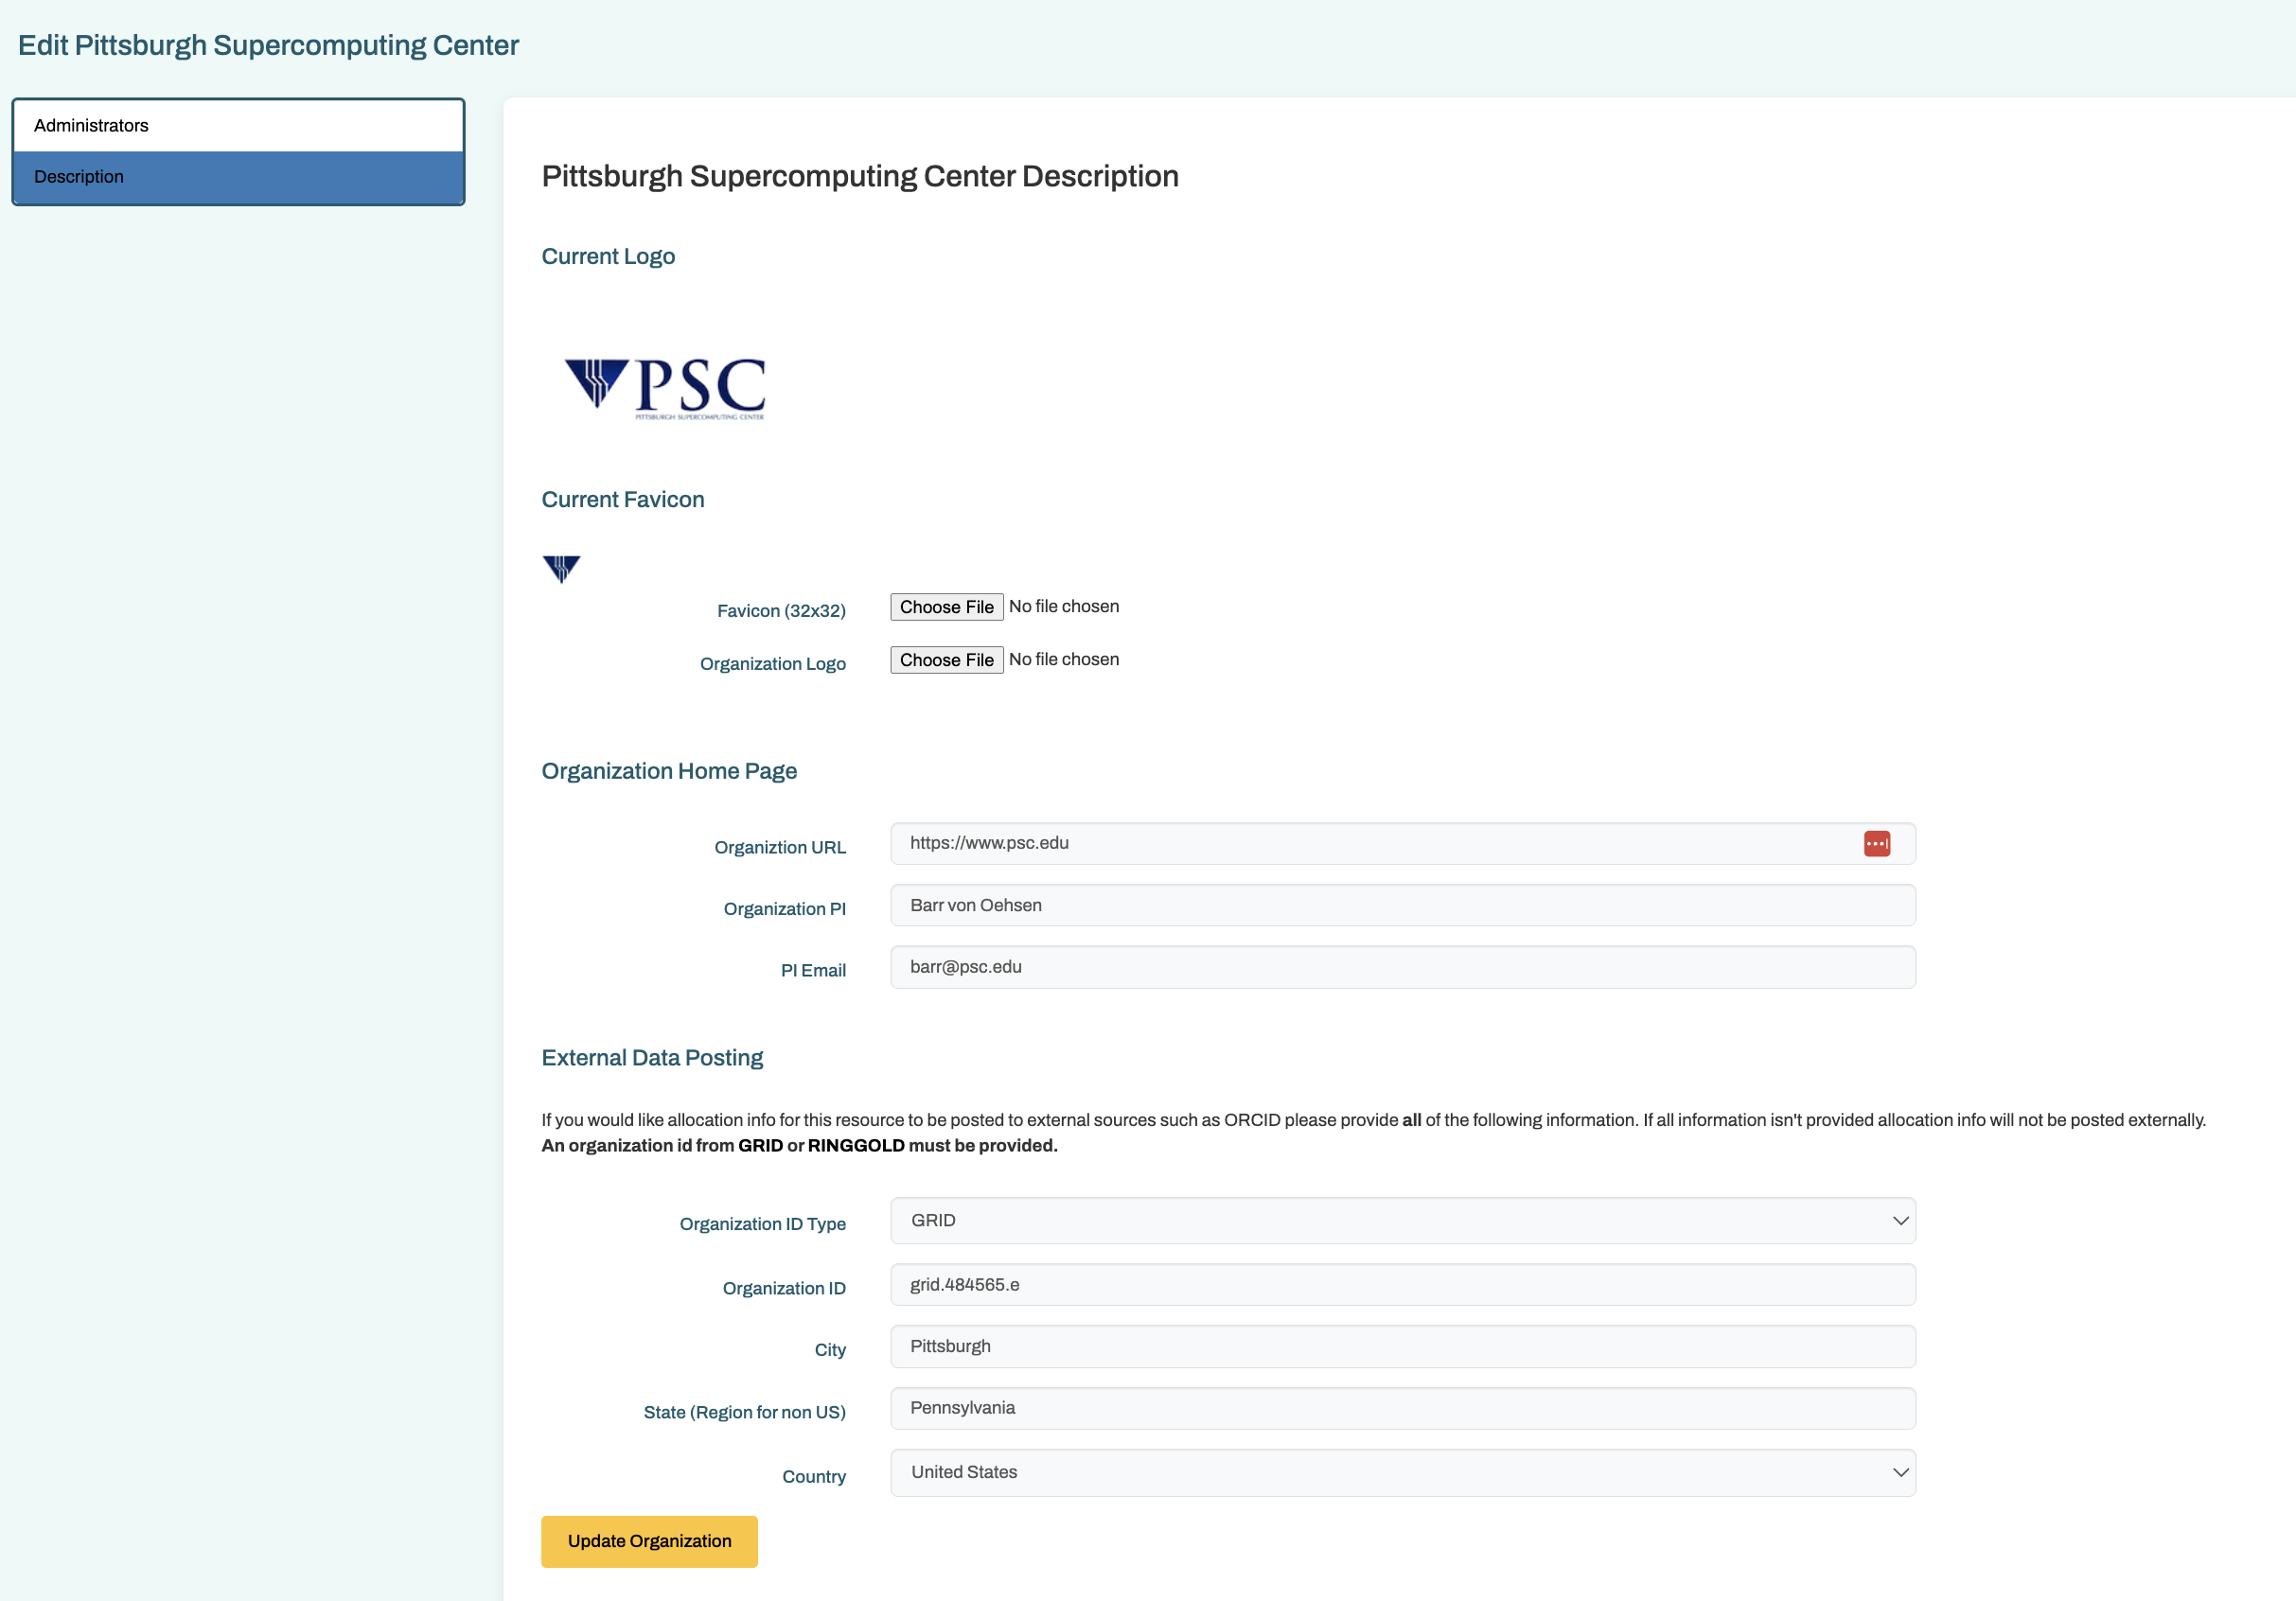Choose a file for Favicon (32x32)
2296x1601 pixels.
(x=946, y=607)
